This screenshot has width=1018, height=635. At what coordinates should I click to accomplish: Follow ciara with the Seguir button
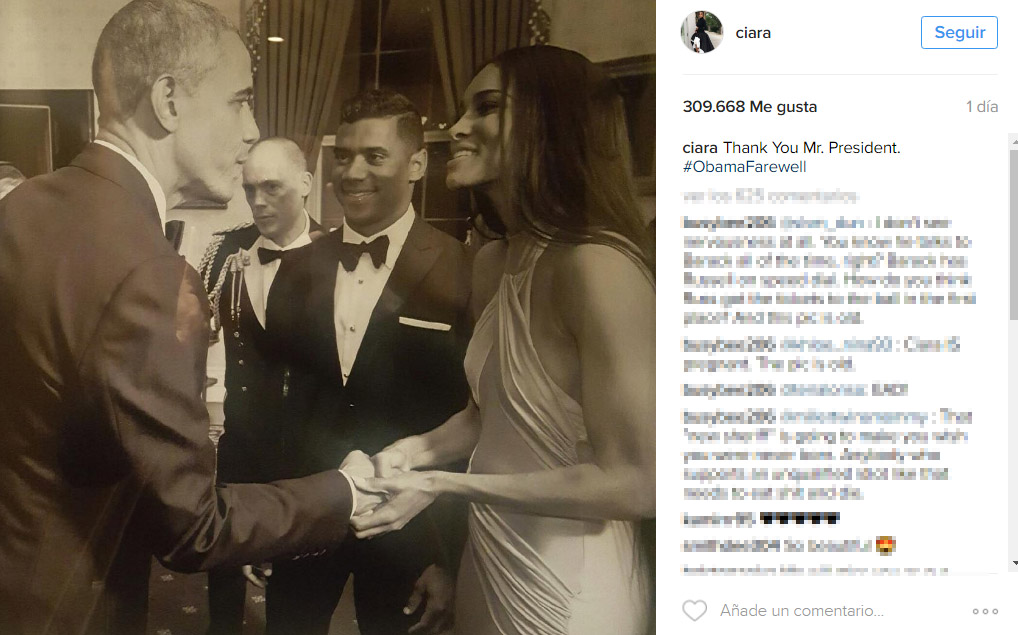coord(959,32)
